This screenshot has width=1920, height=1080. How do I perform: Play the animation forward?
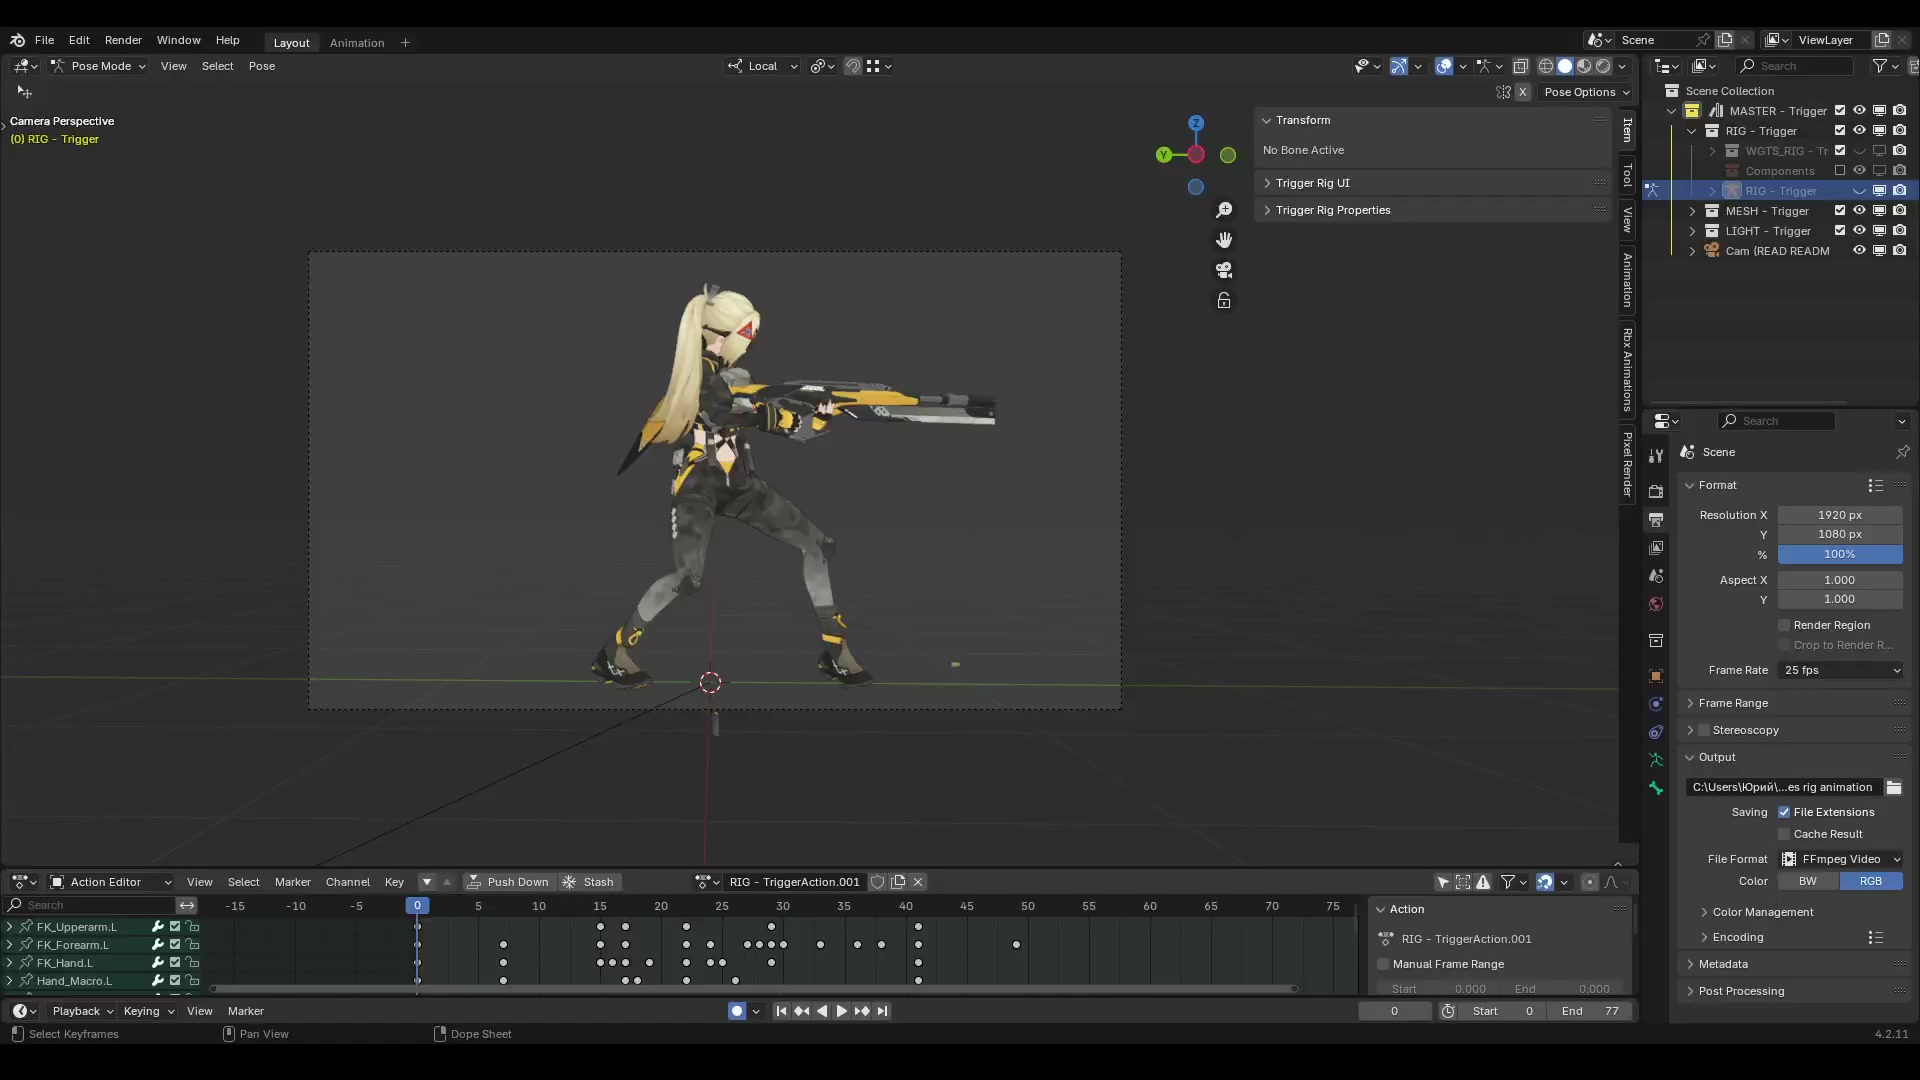[x=841, y=1011]
